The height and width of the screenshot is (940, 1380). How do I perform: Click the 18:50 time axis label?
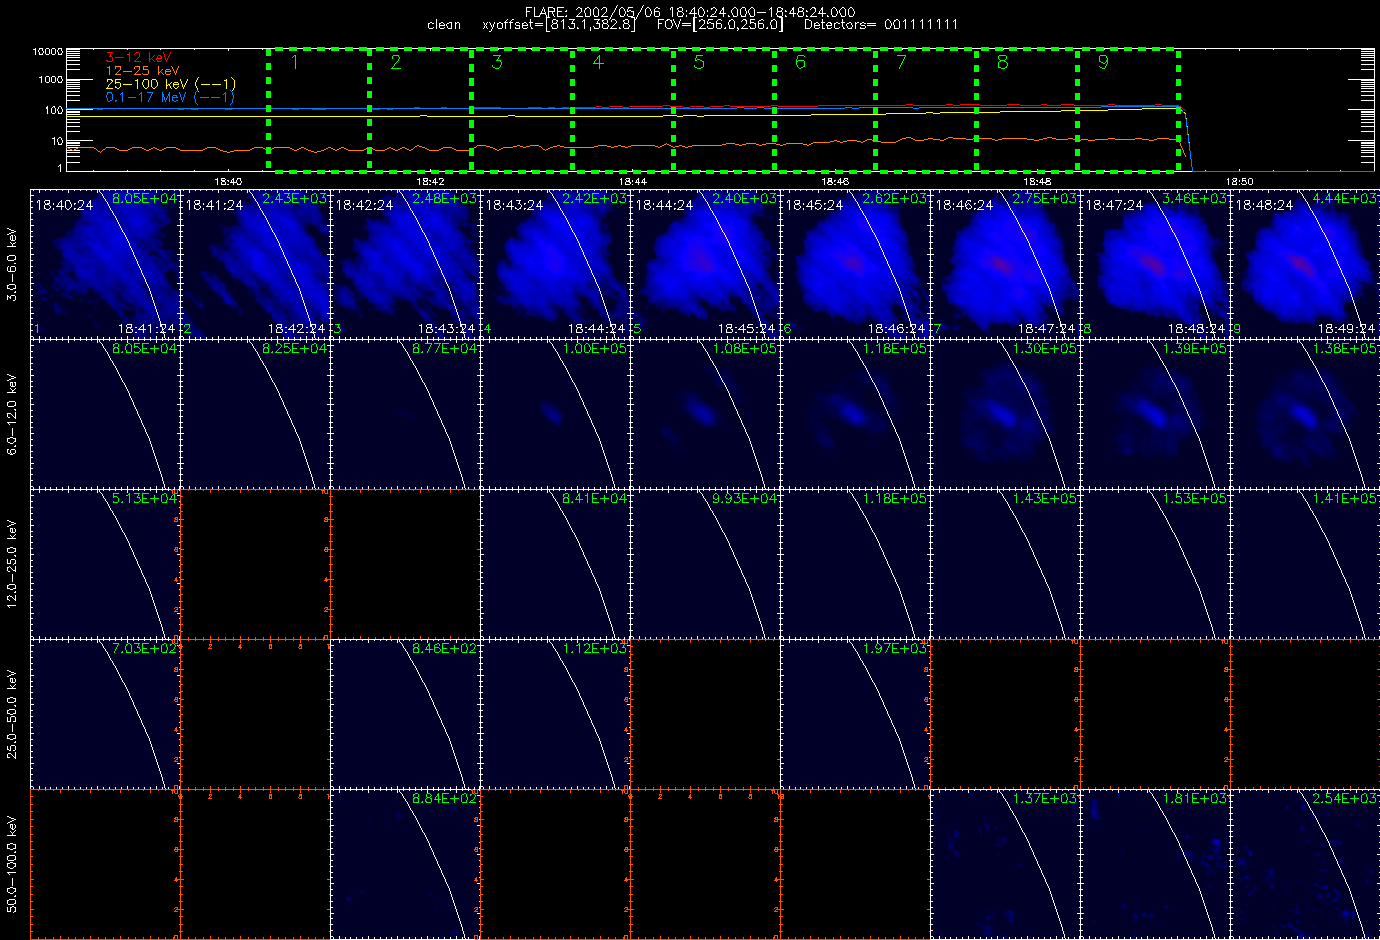click(1239, 181)
